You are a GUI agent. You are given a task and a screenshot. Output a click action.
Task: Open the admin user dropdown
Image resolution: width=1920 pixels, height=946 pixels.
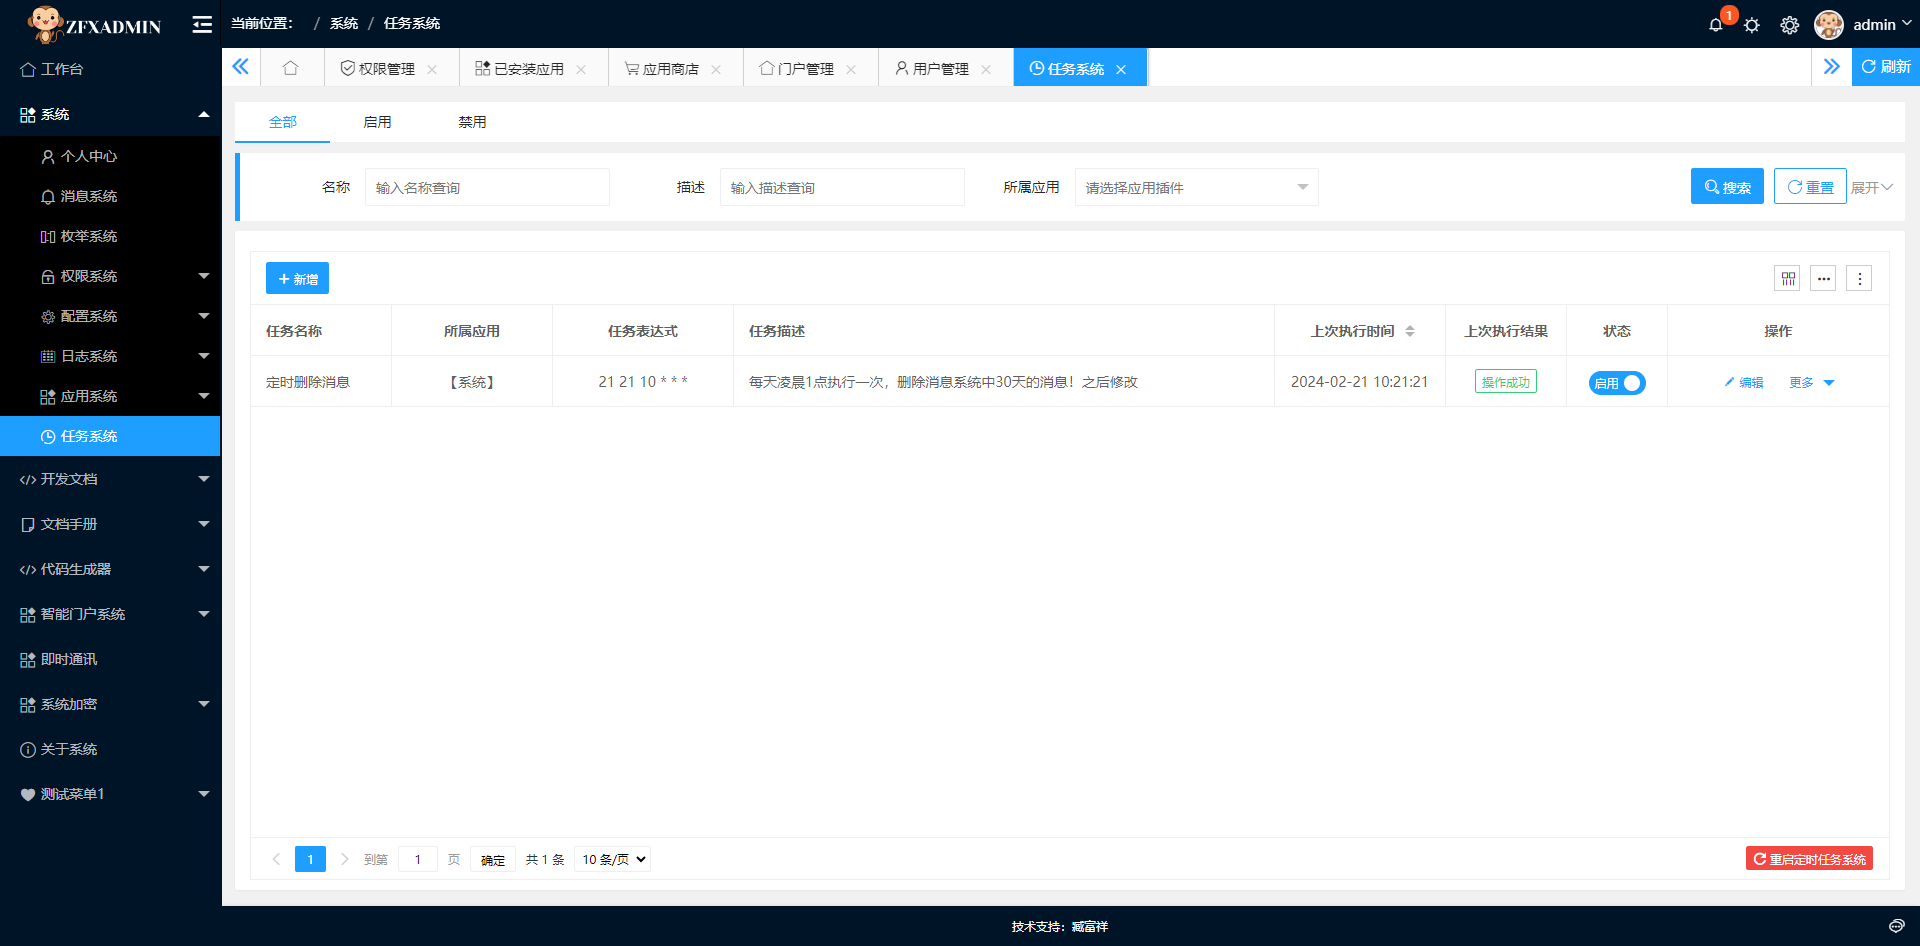coord(1882,24)
